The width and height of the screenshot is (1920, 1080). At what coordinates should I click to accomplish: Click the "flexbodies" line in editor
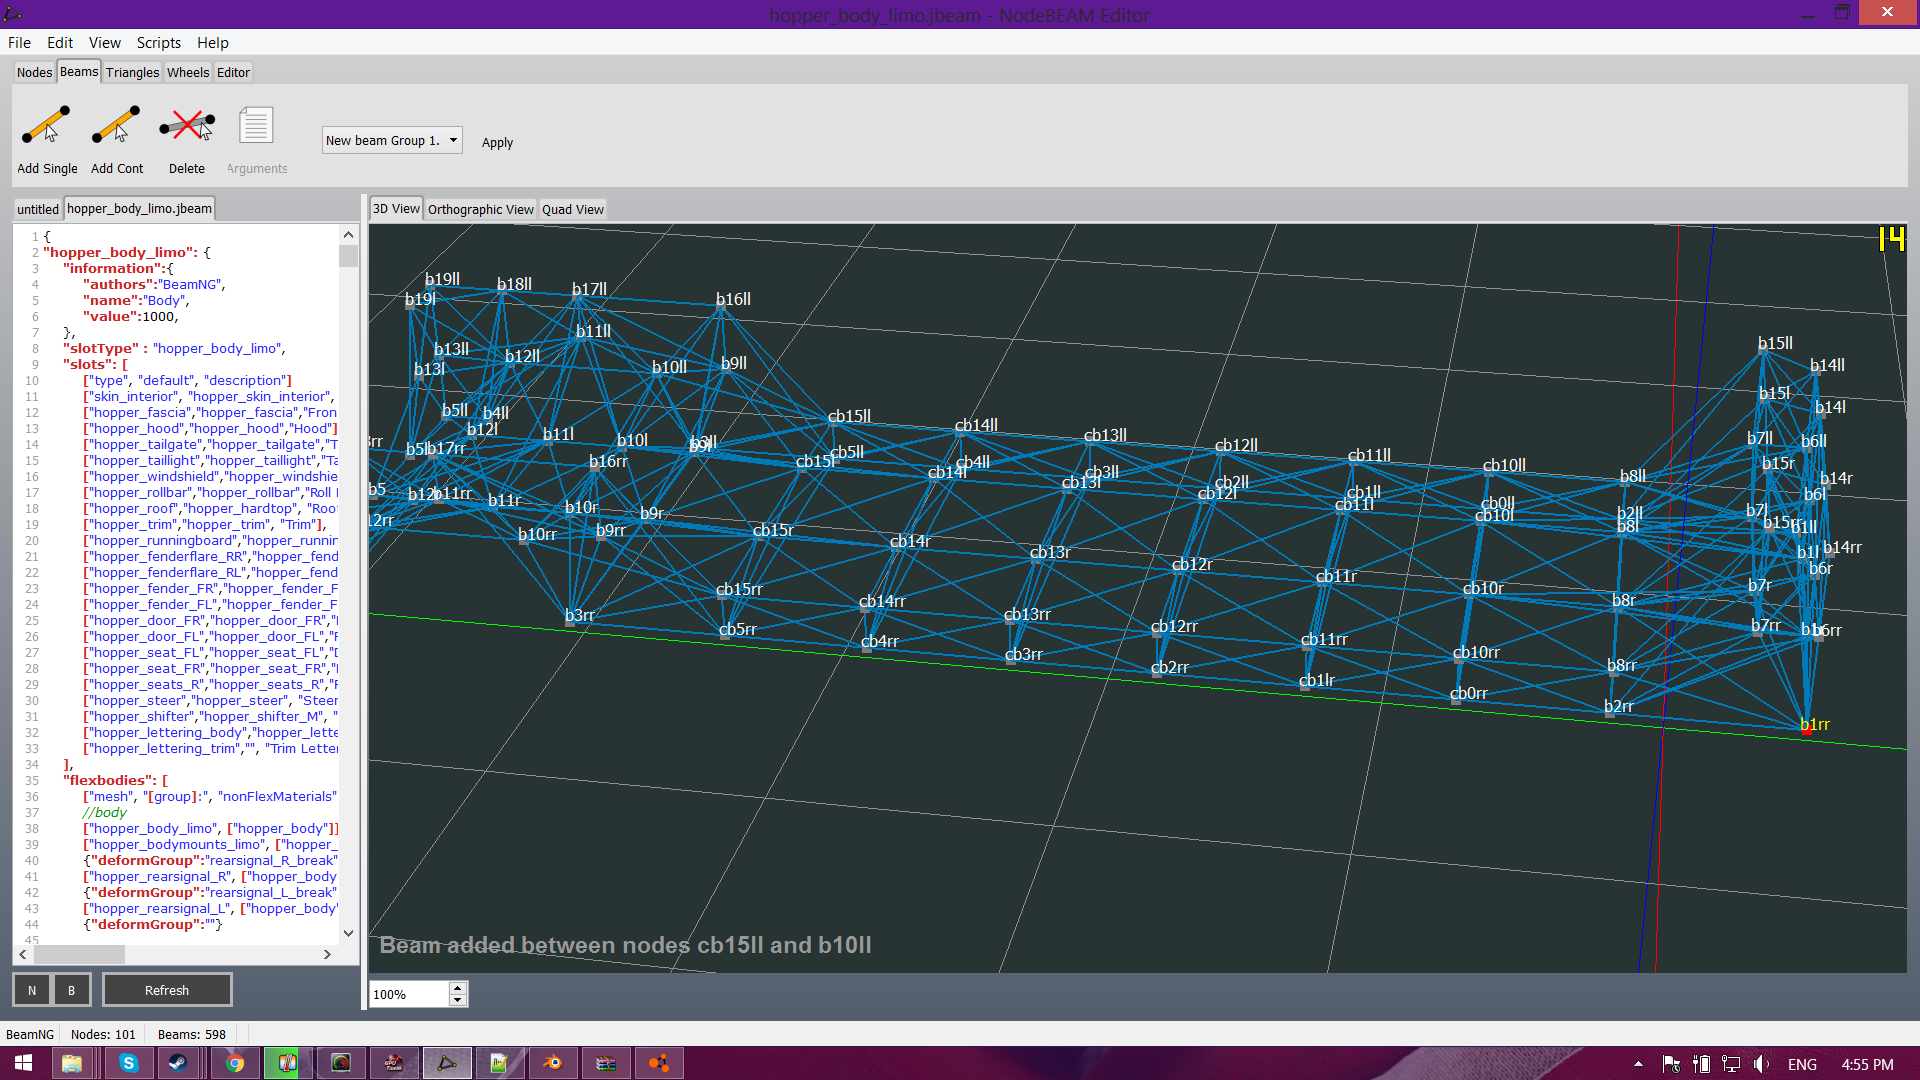coord(115,780)
